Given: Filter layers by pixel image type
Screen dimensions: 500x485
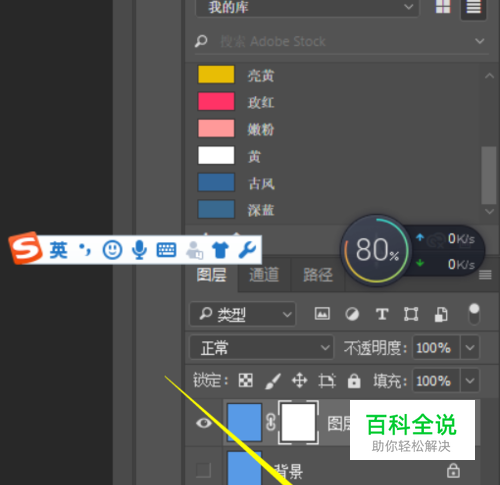Looking at the screenshot, I should click(x=322, y=314).
